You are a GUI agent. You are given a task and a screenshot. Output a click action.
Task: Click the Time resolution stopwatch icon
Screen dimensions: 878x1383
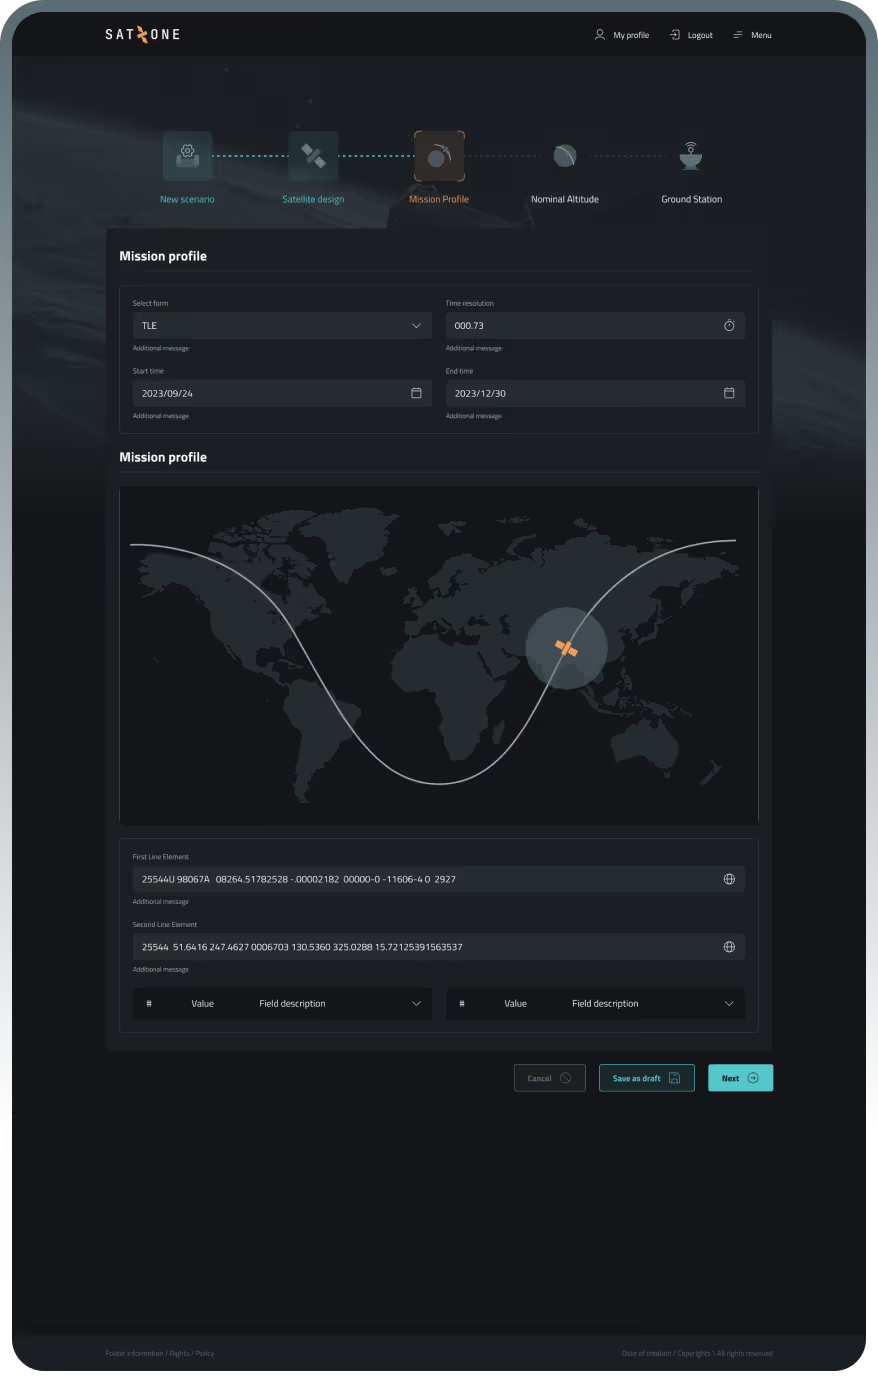coord(729,326)
